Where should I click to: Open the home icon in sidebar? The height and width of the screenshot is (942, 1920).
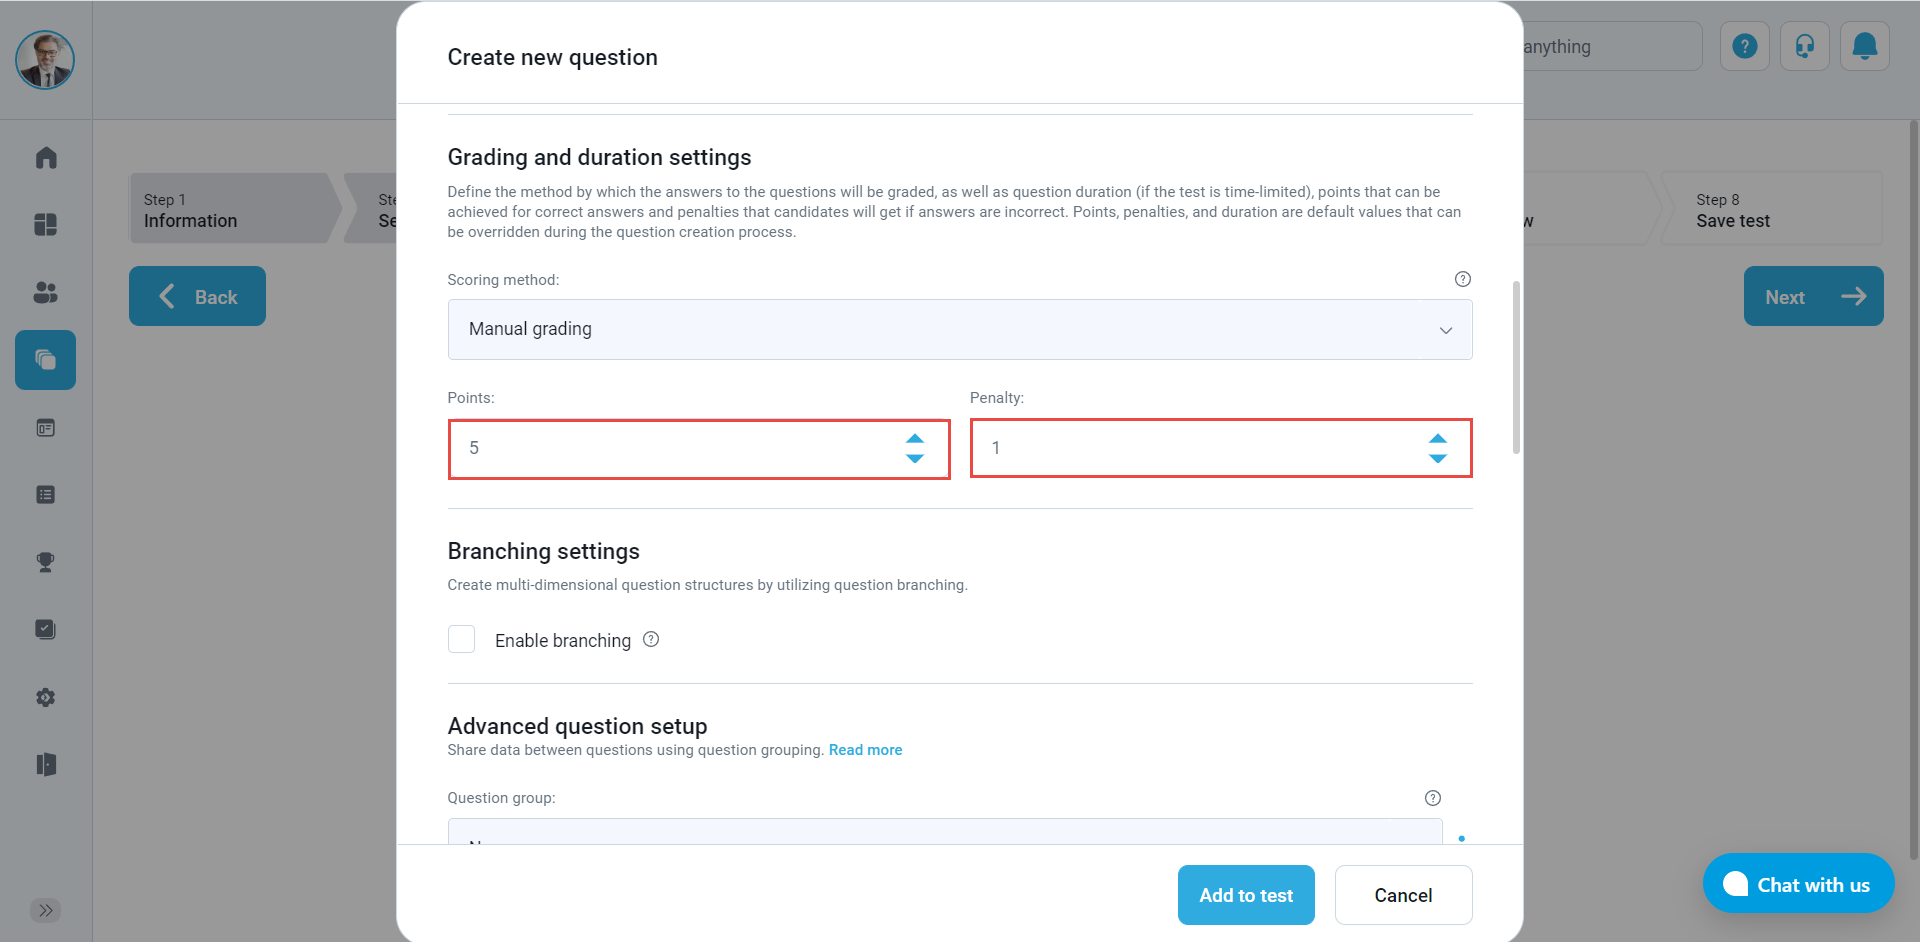click(x=46, y=158)
